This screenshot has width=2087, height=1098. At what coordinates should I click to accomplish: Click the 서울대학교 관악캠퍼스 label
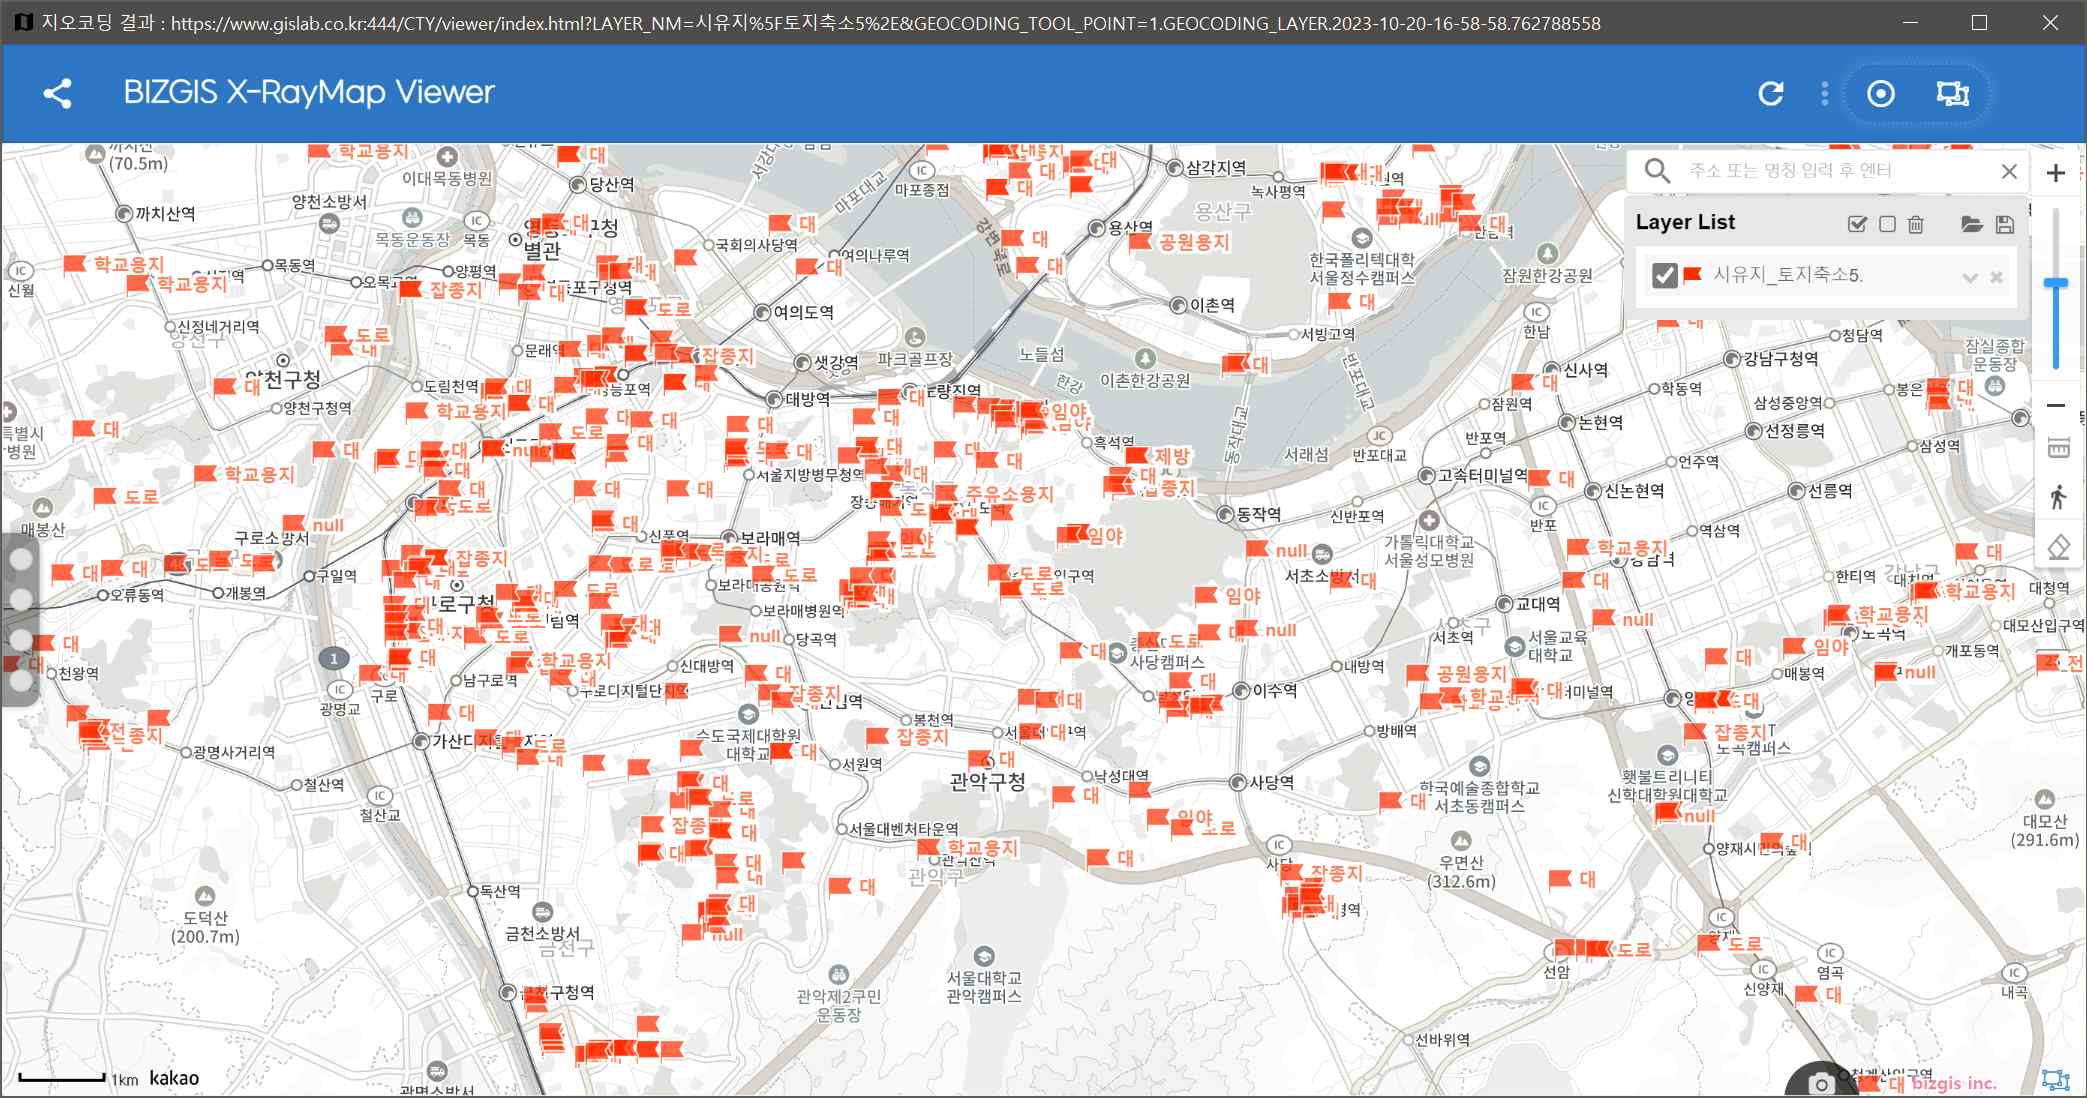pyautogui.click(x=984, y=987)
